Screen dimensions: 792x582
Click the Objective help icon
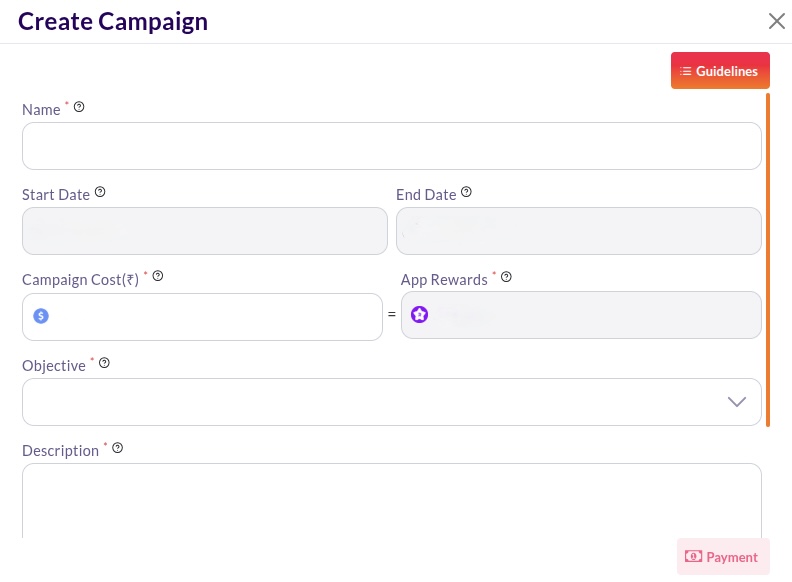coord(104,363)
